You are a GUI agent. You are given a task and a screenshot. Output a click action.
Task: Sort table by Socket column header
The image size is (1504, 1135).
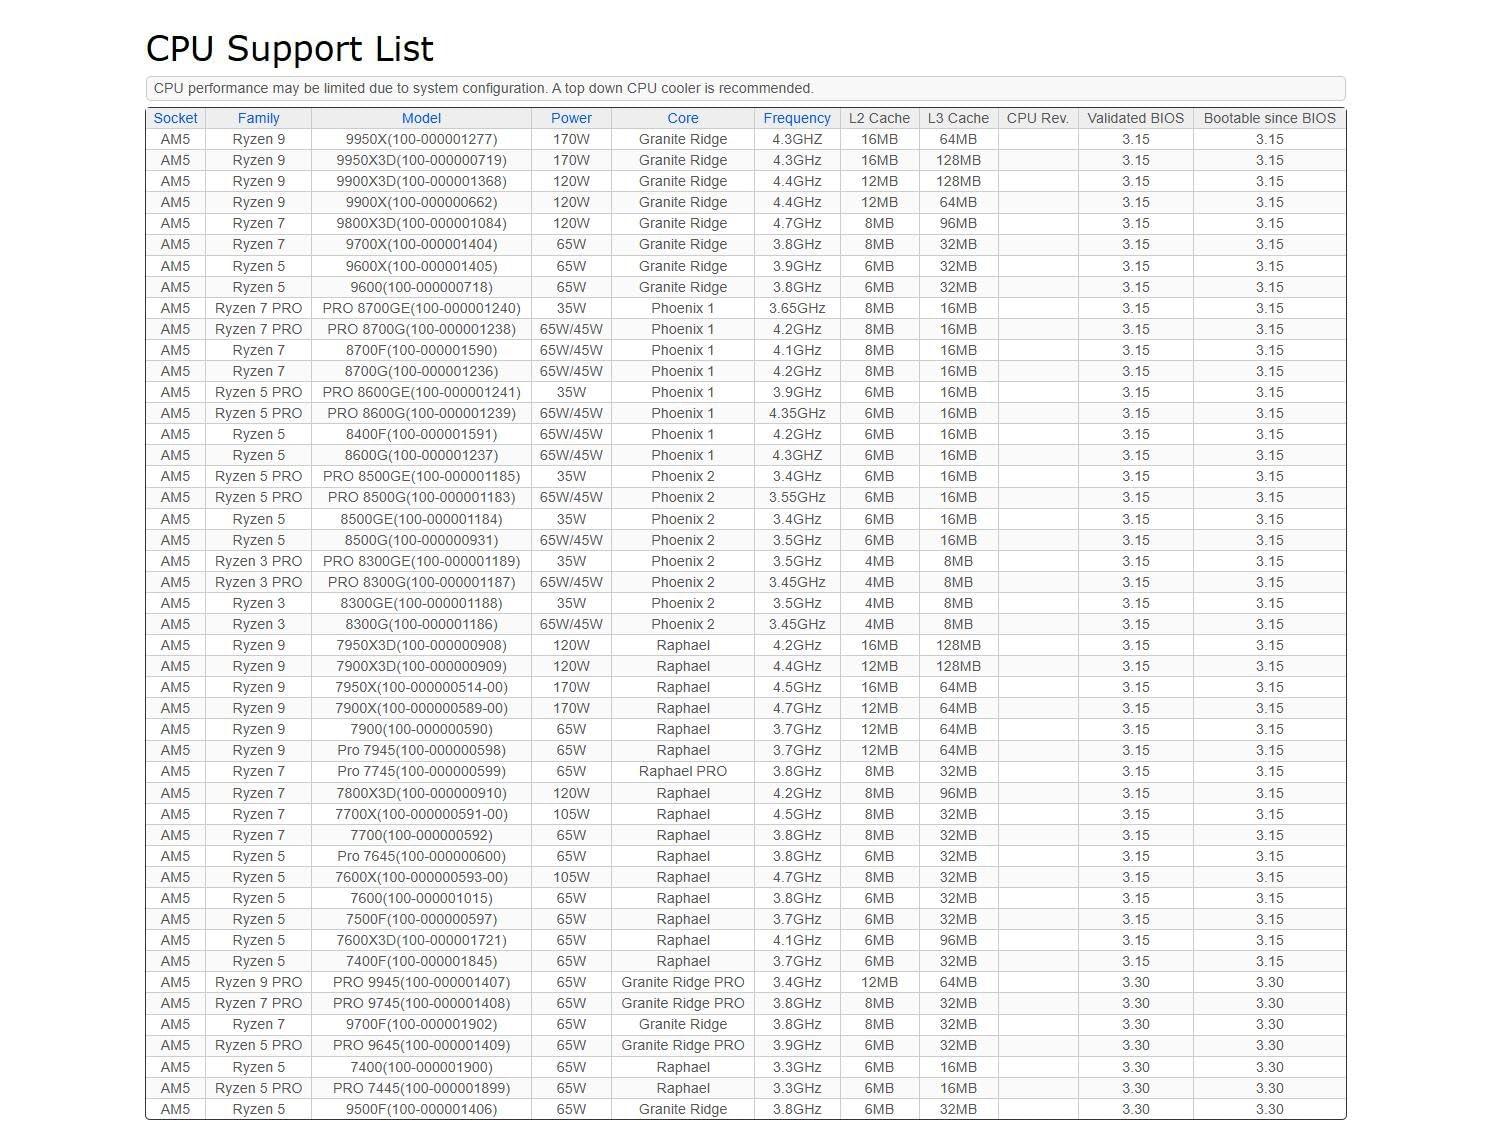175,118
